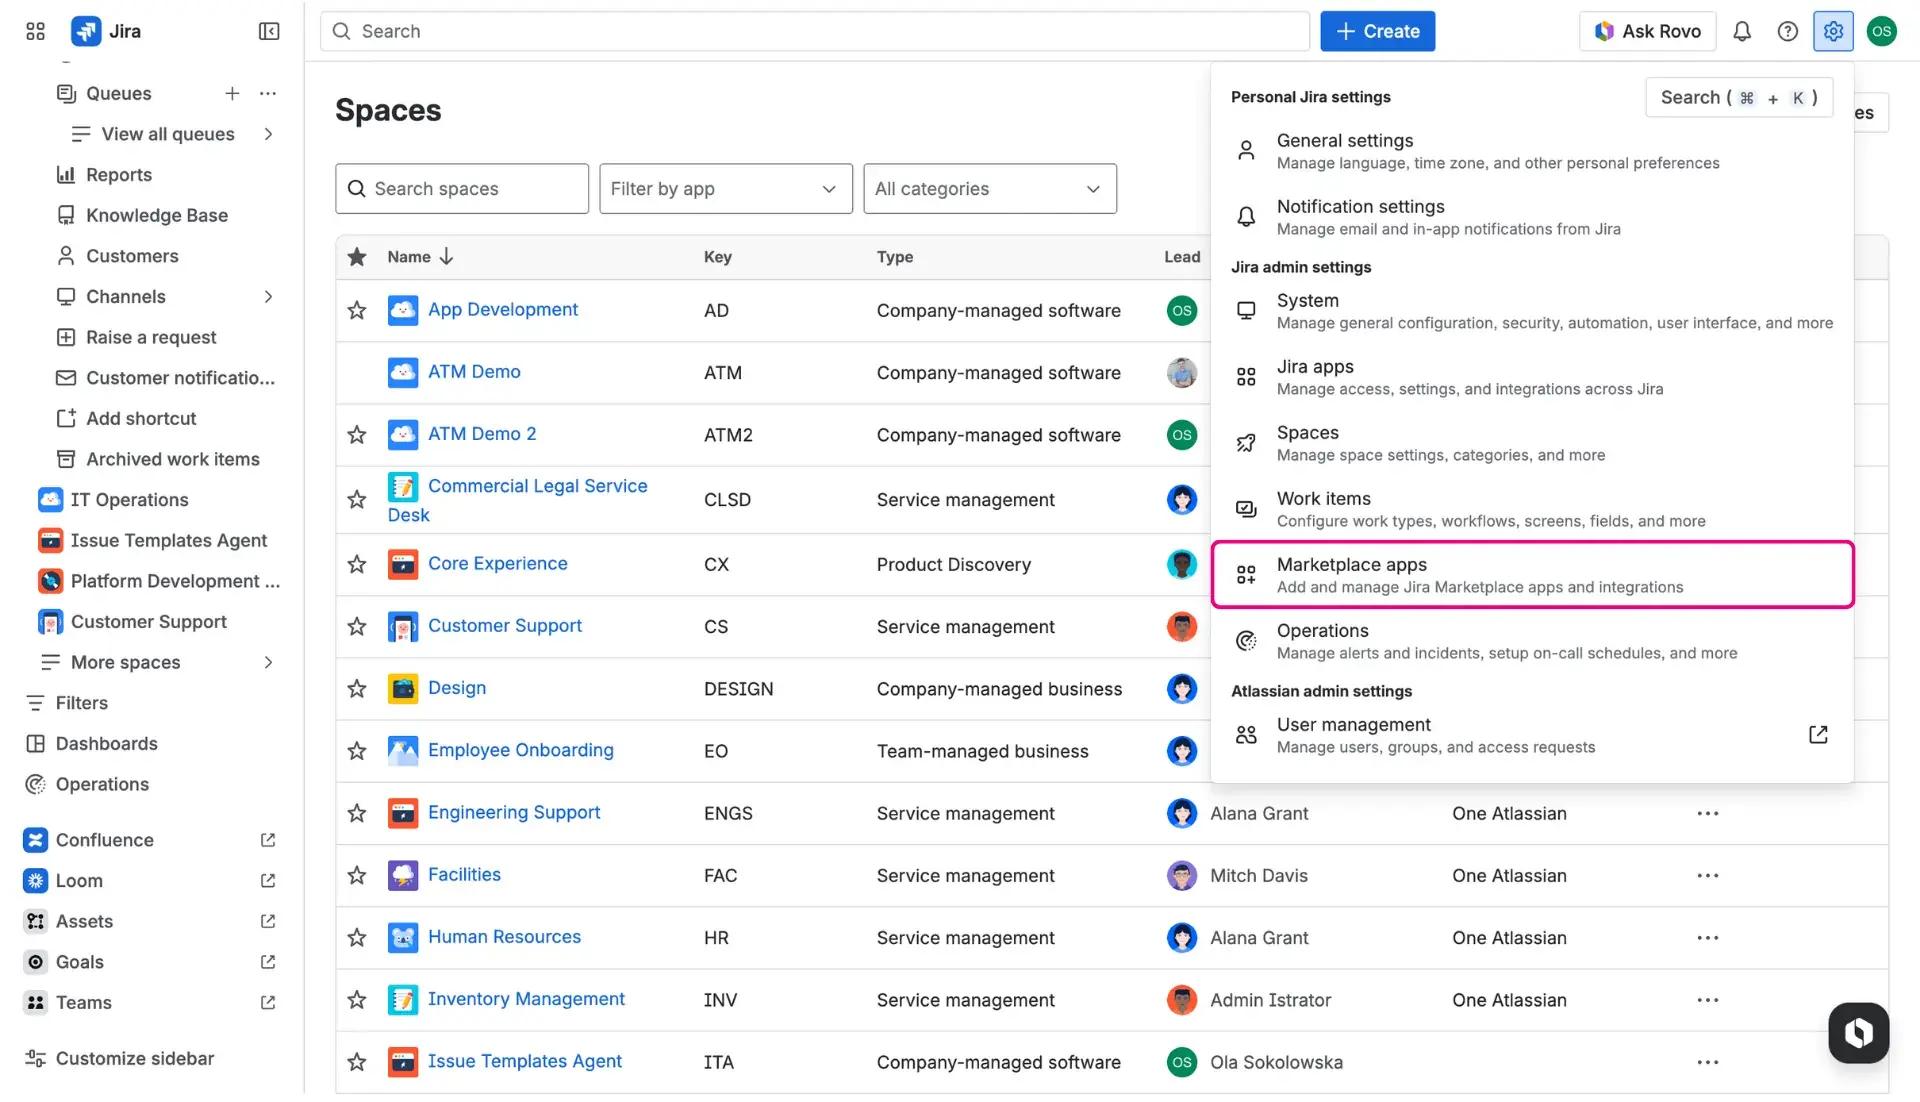Image resolution: width=1920 pixels, height=1102 pixels.
Task: Star the Design space
Action: click(x=356, y=688)
